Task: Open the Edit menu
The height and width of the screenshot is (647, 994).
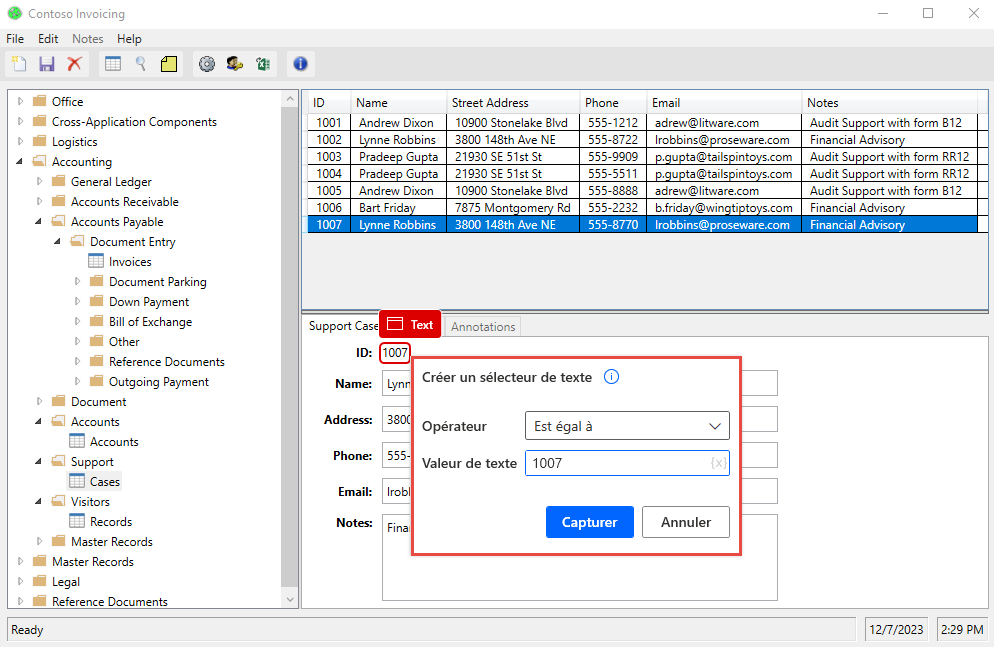Action: 48,39
